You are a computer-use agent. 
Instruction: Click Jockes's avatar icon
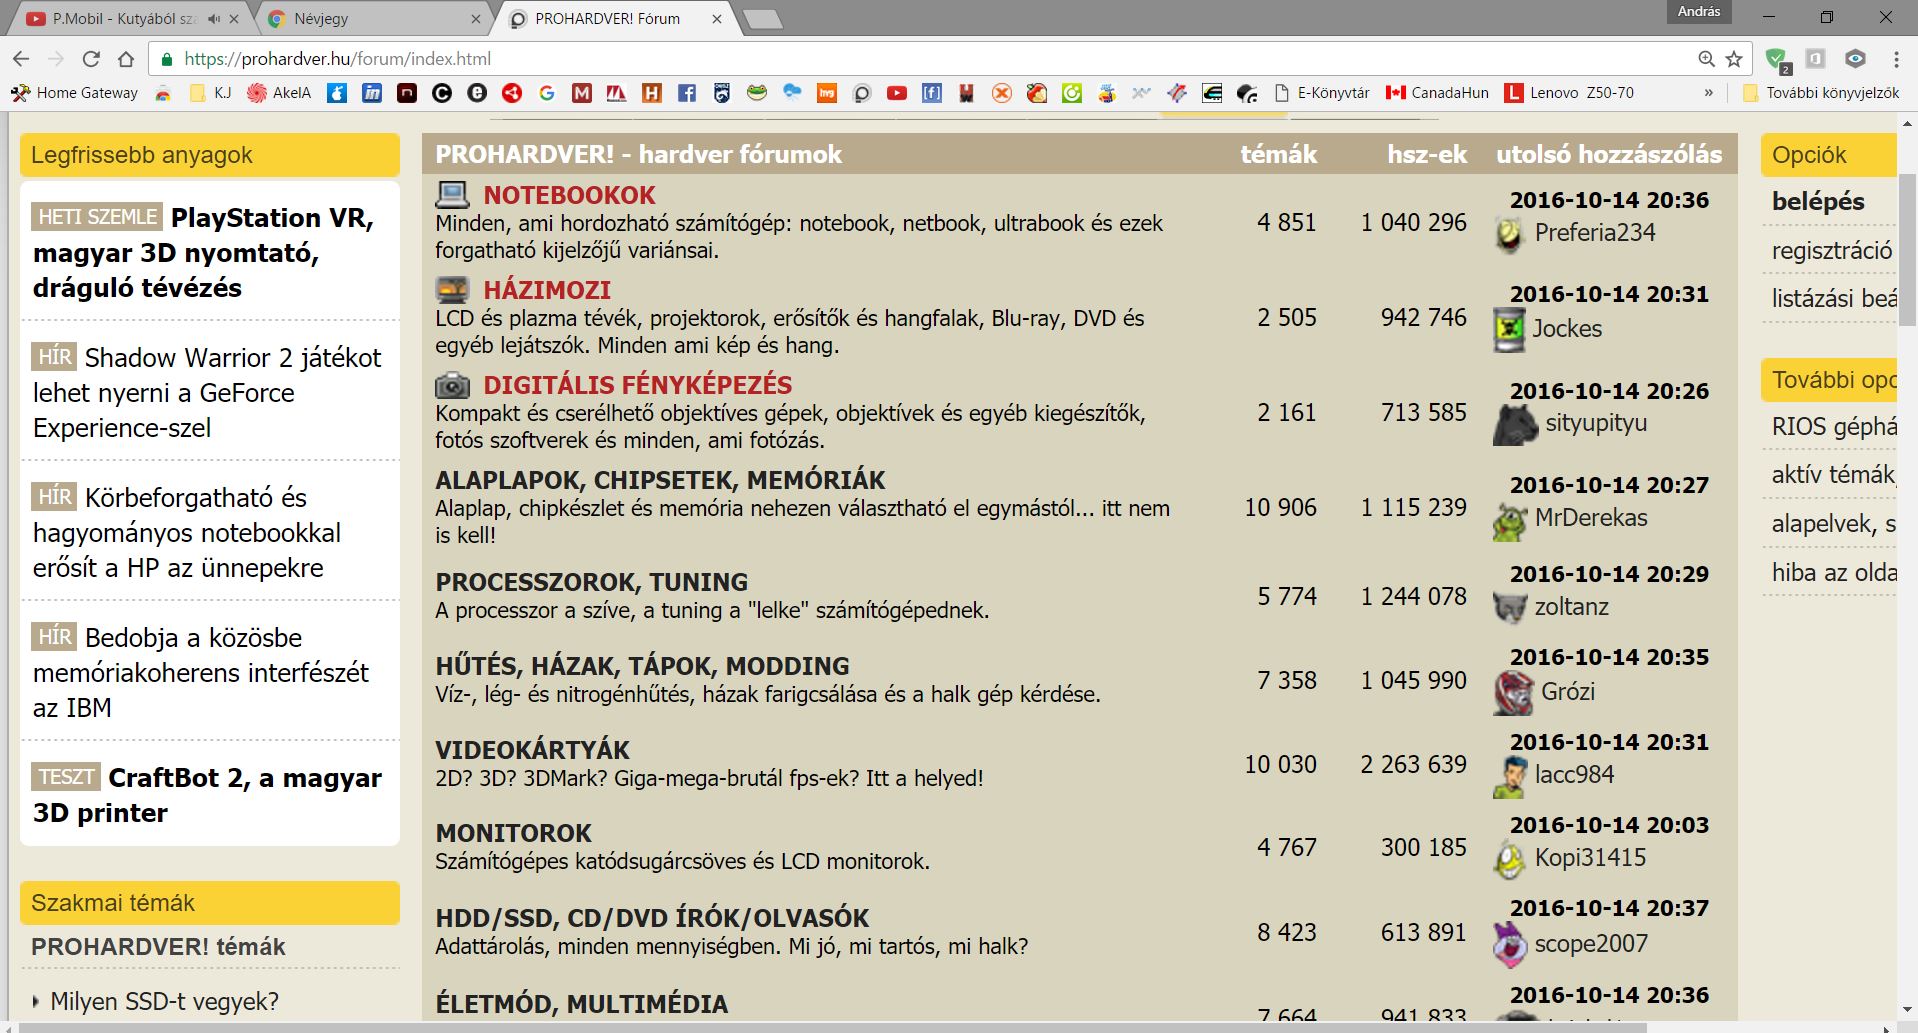pyautogui.click(x=1509, y=329)
